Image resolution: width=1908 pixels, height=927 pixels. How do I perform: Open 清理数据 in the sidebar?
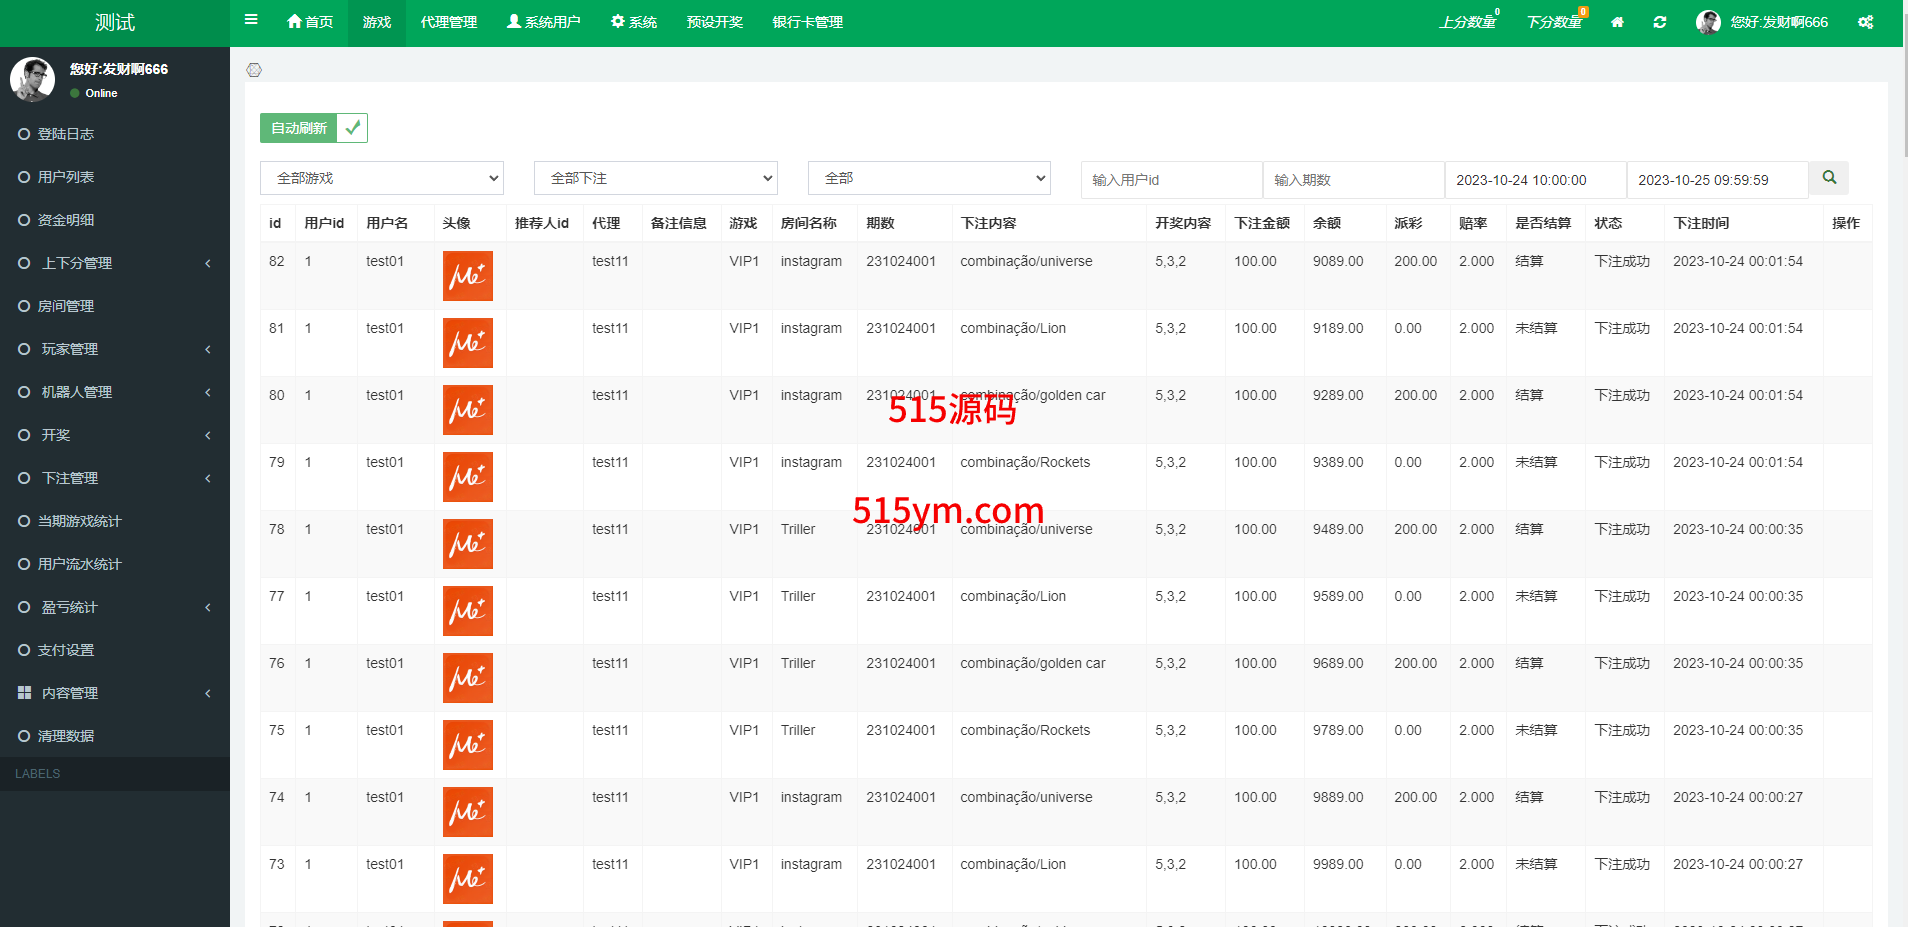click(66, 736)
